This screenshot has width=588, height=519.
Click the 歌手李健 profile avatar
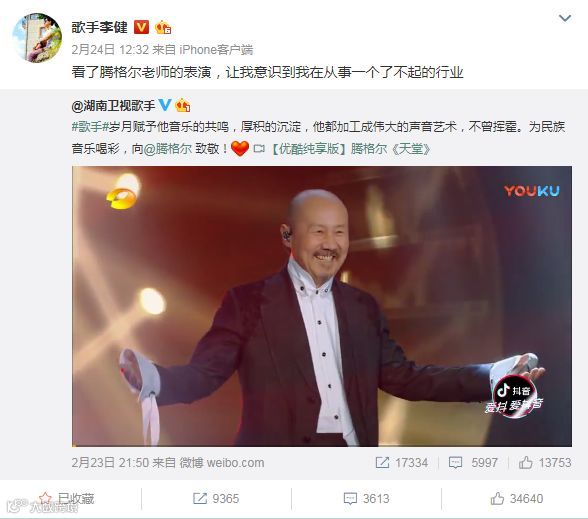(37, 38)
